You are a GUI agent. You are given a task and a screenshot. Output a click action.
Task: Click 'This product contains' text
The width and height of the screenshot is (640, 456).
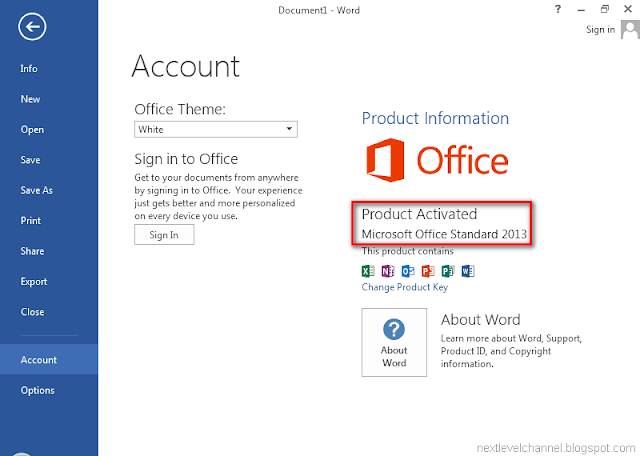(x=407, y=251)
